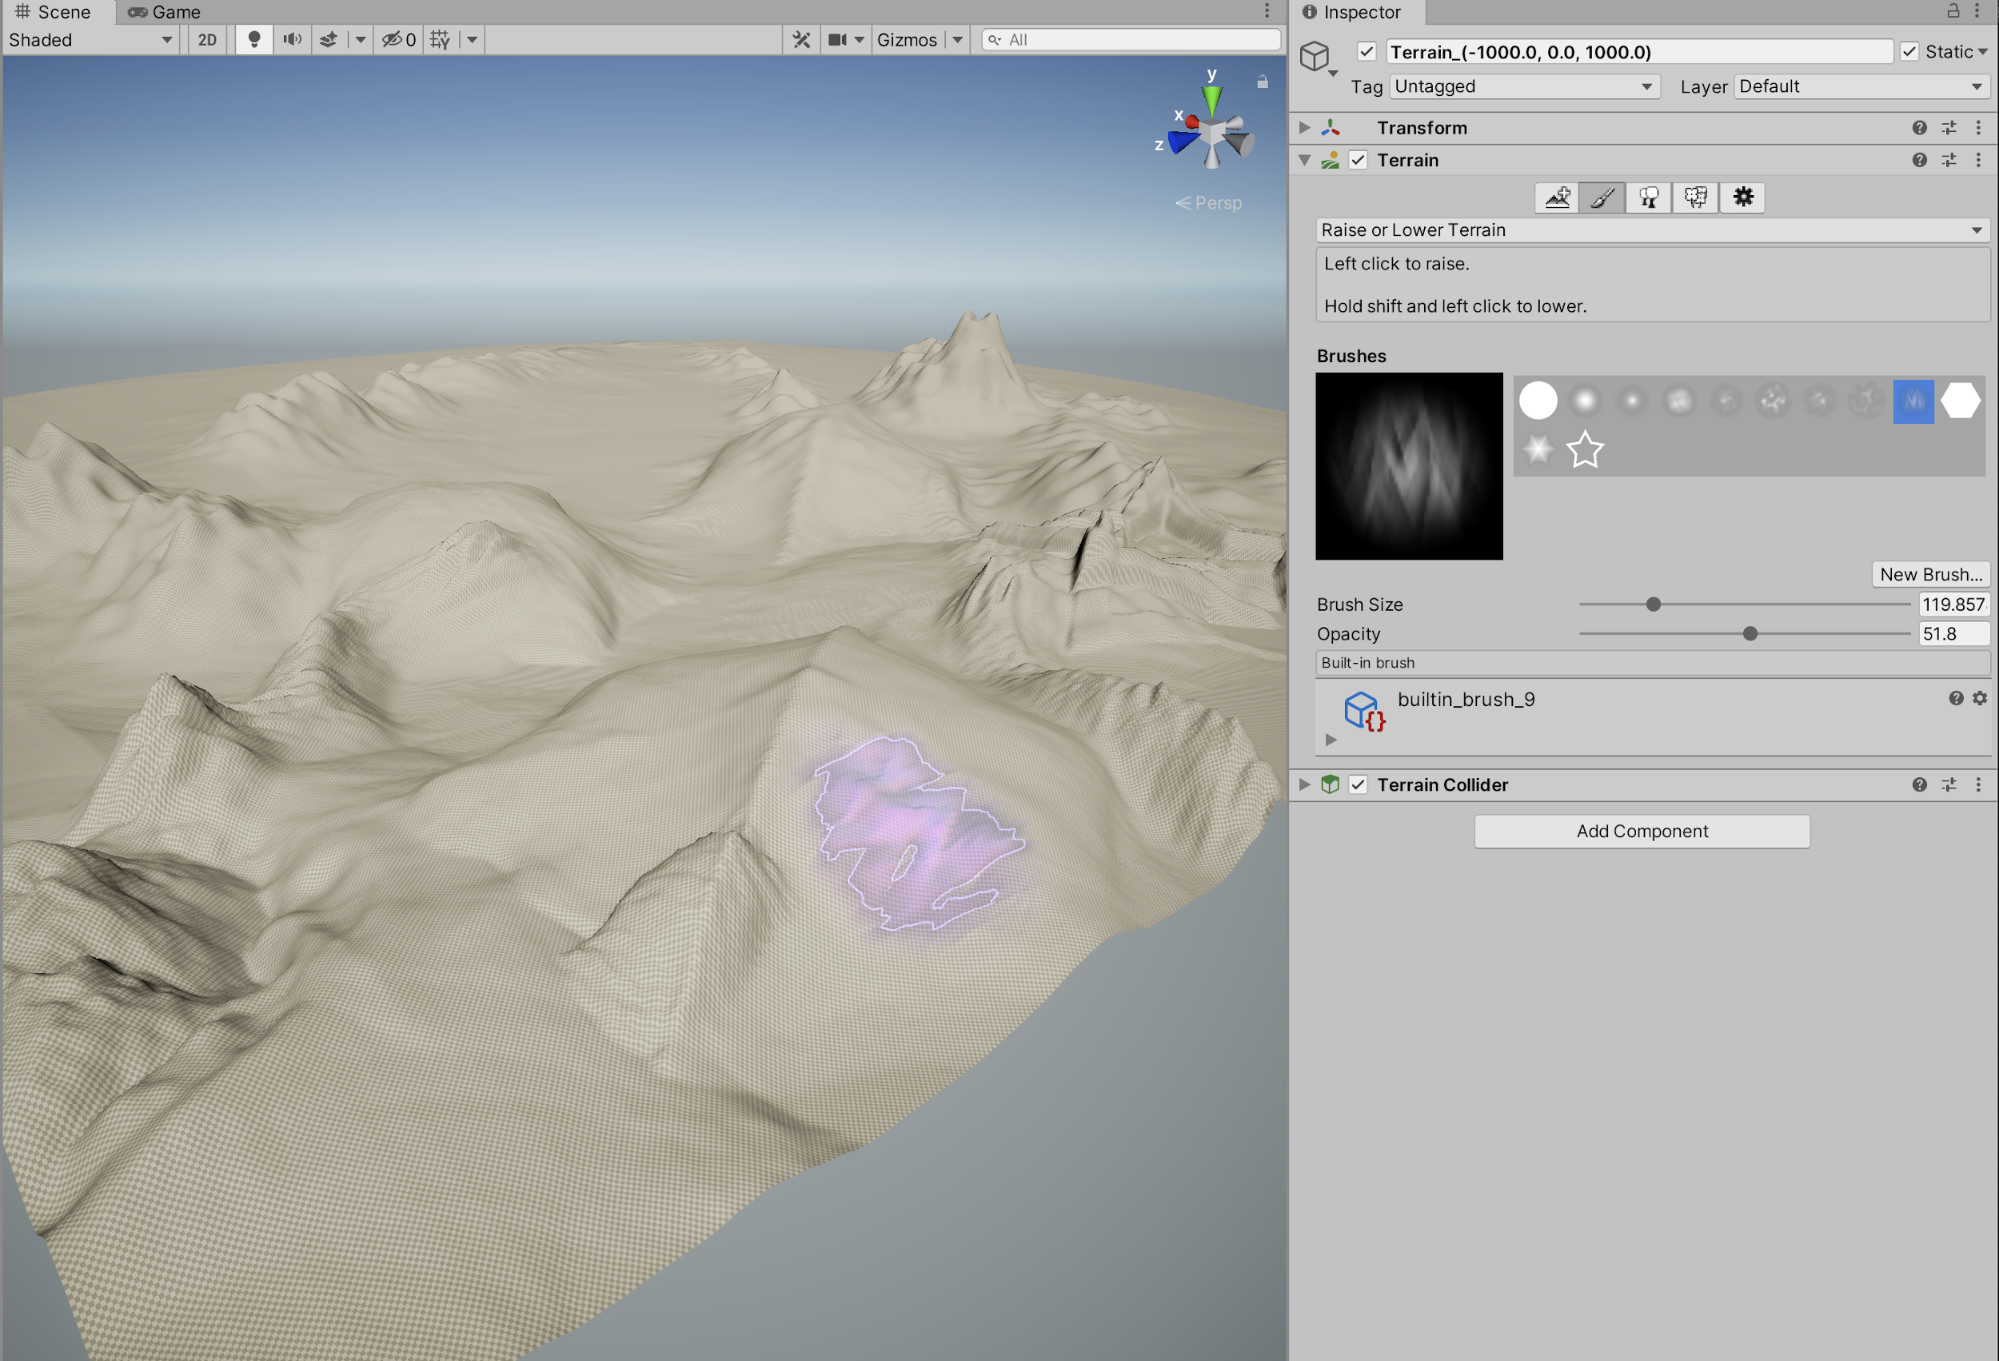
Task: Click the New Brush button
Action: point(1930,574)
